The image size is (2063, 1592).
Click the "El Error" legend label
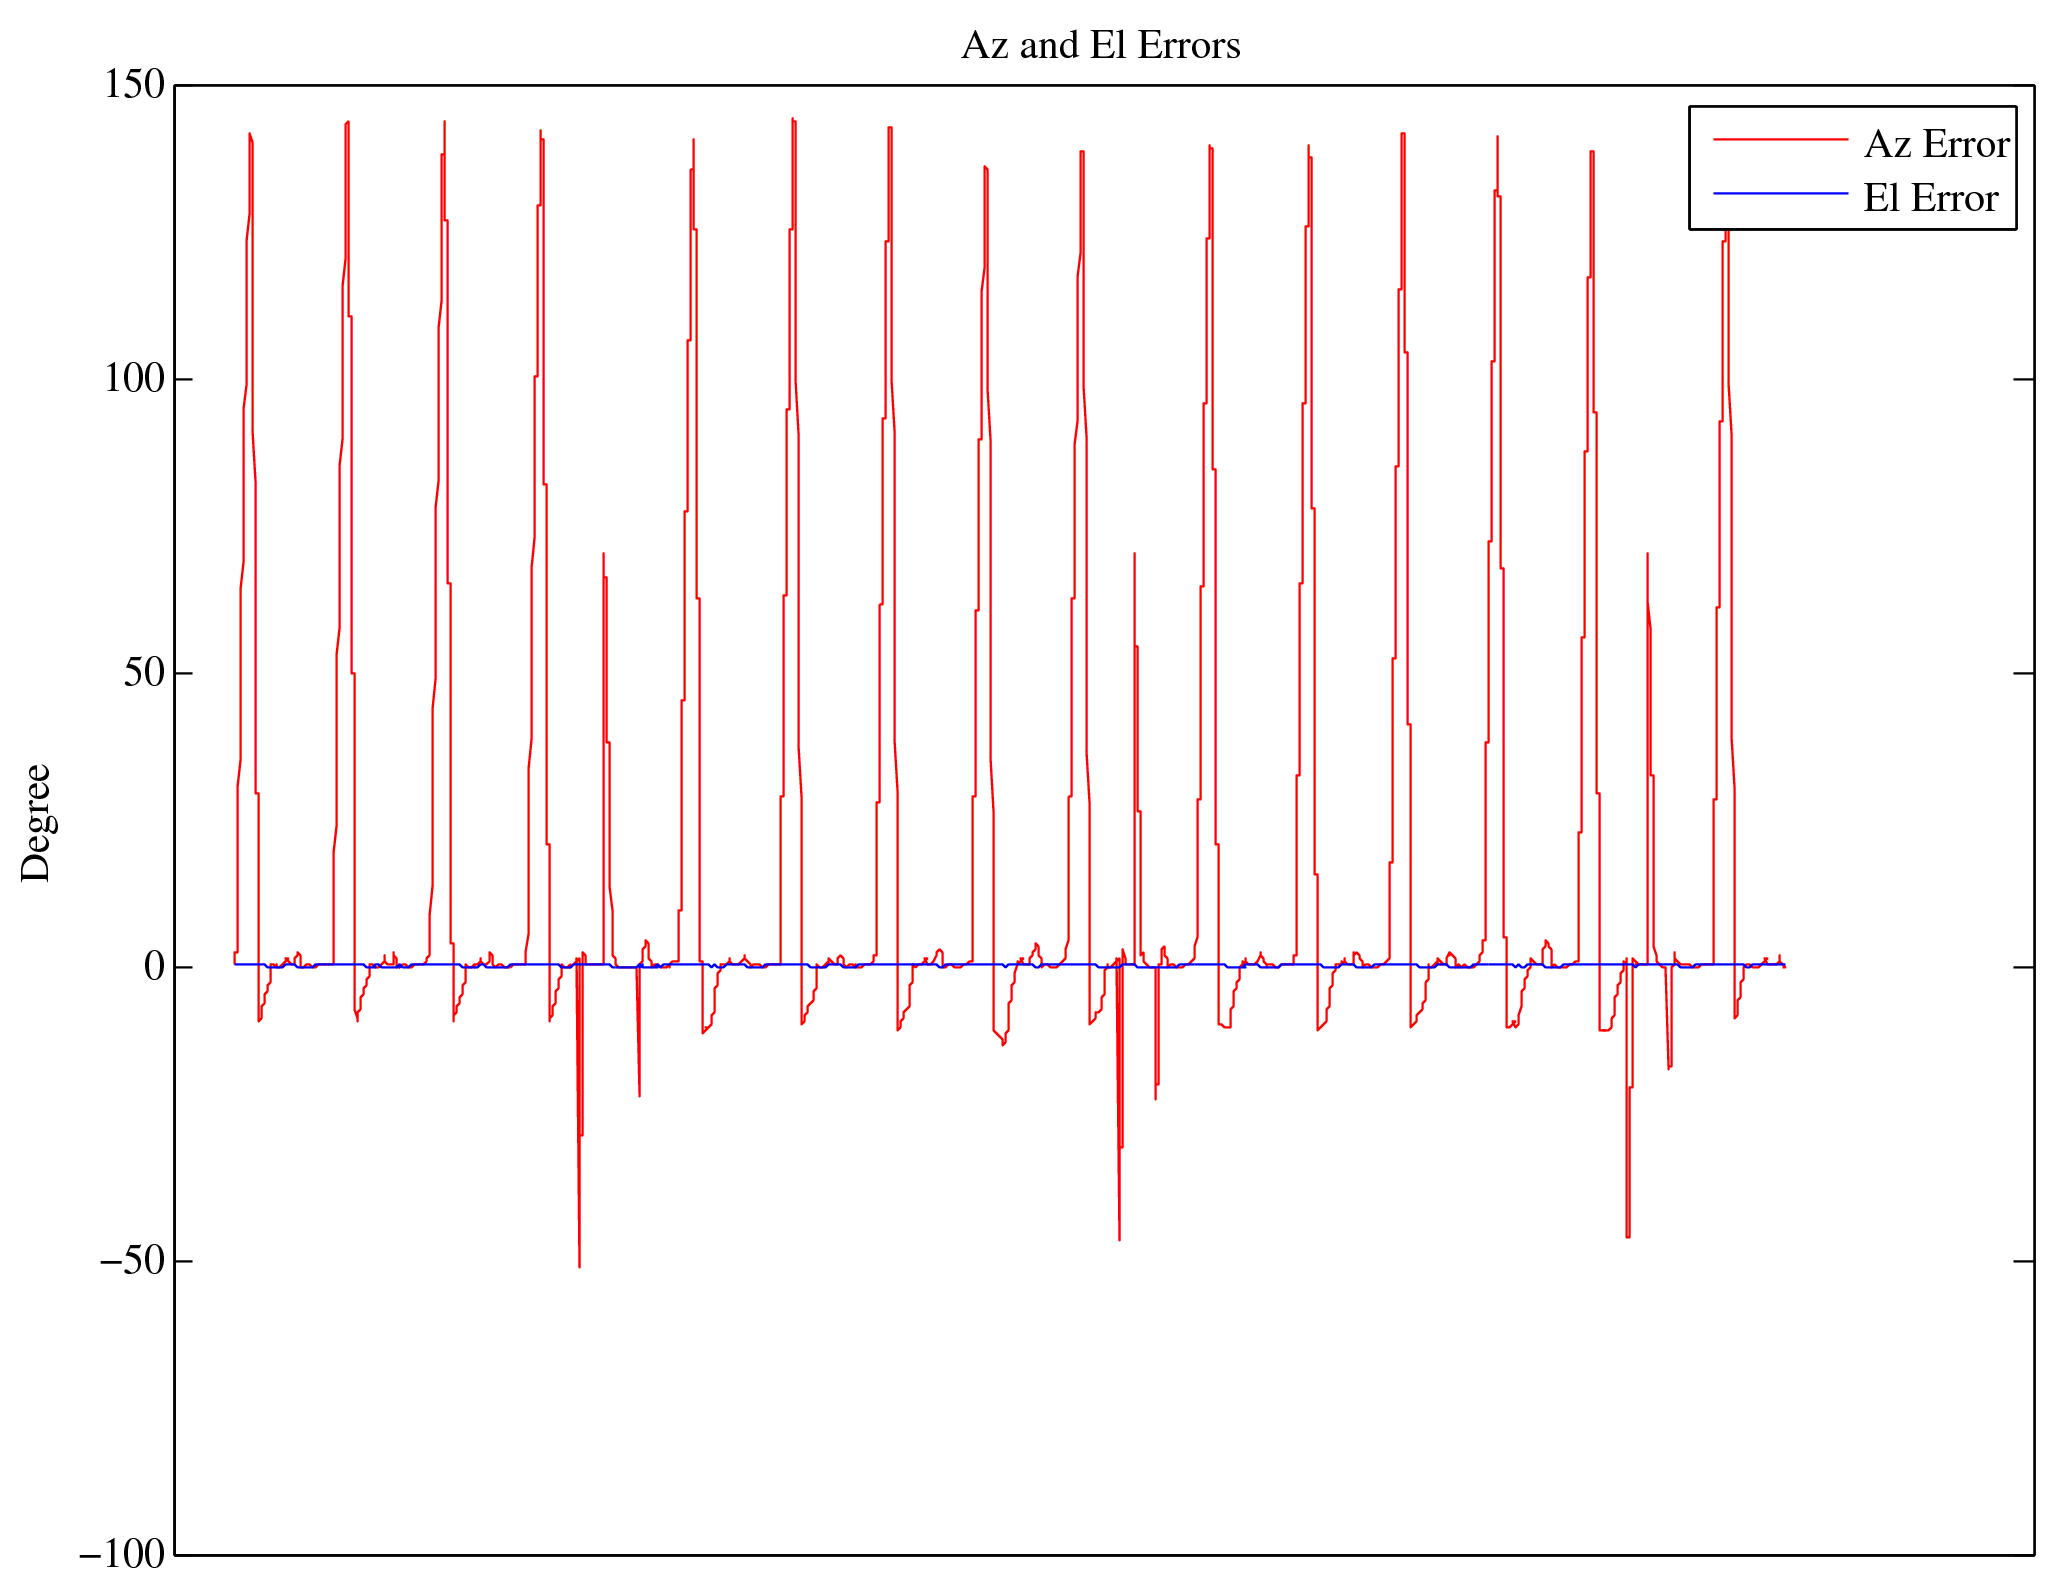(1930, 198)
